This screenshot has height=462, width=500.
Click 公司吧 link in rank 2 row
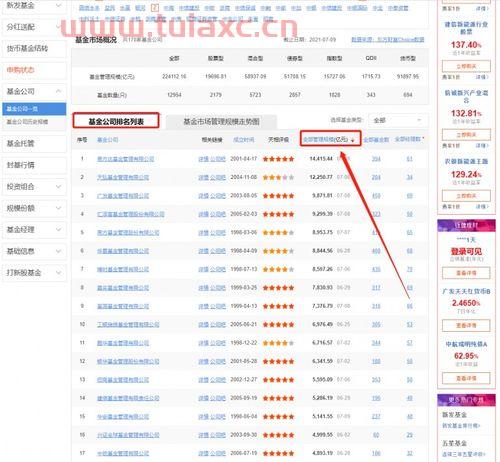coord(218,177)
